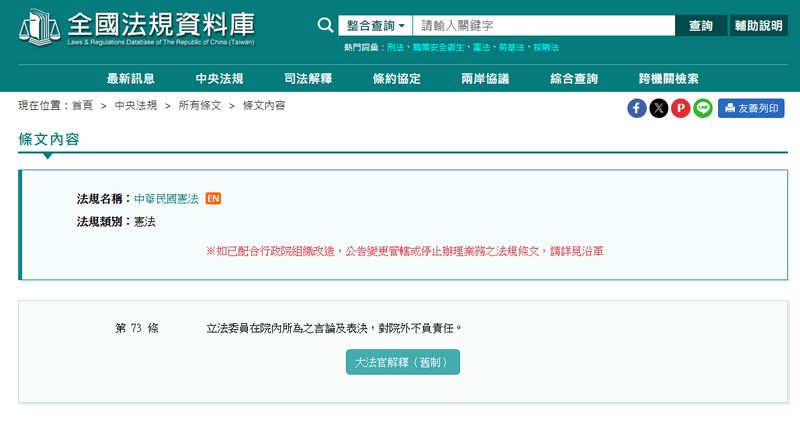
Task: Open the 整合查詢 search type dropdown
Action: tap(375, 26)
